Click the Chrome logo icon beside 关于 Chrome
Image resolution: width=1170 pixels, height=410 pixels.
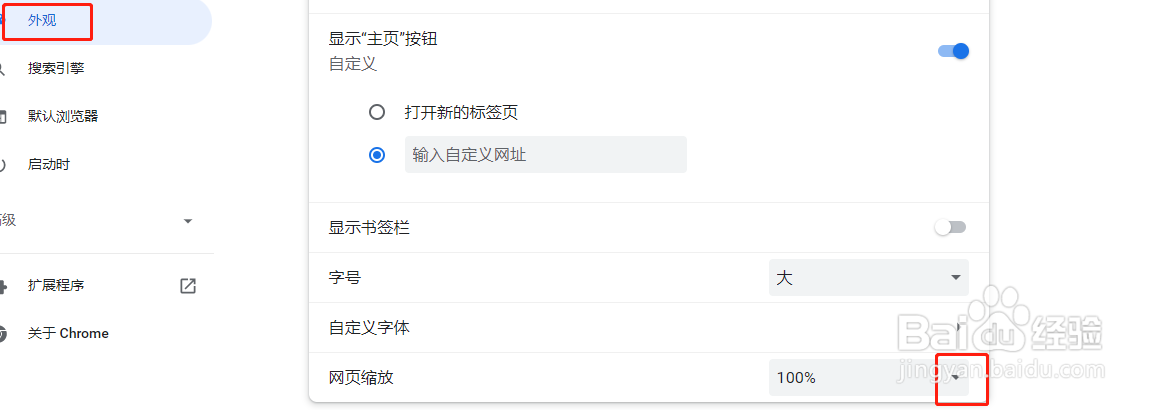pos(3,334)
